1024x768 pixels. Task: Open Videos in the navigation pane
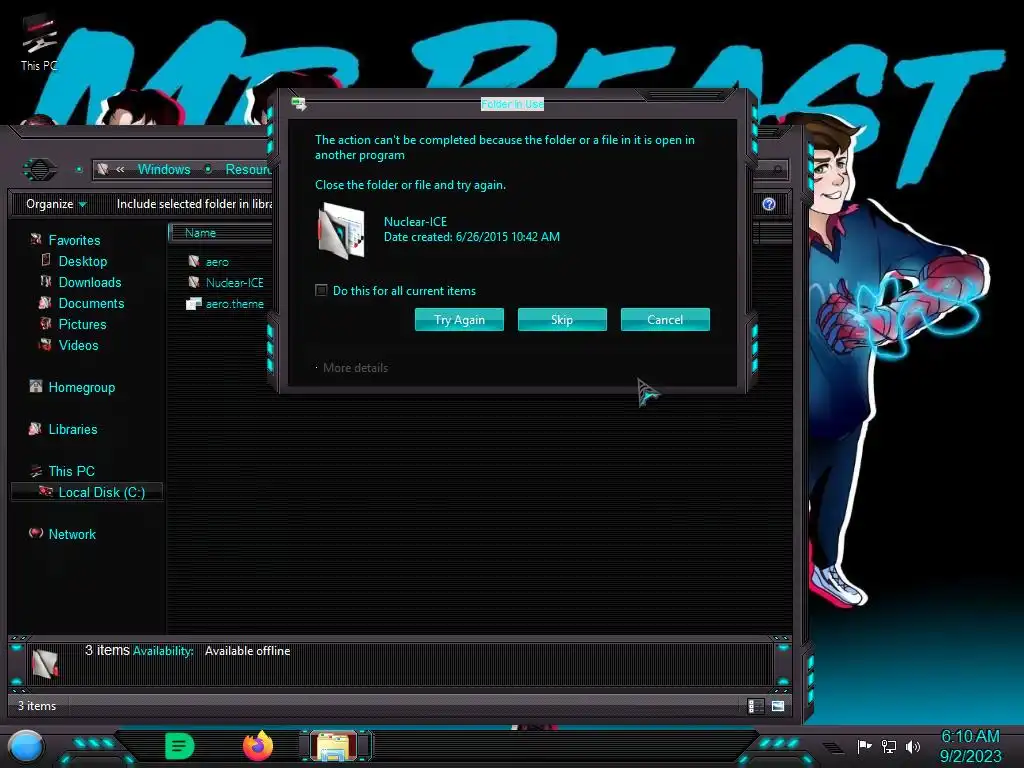78,345
